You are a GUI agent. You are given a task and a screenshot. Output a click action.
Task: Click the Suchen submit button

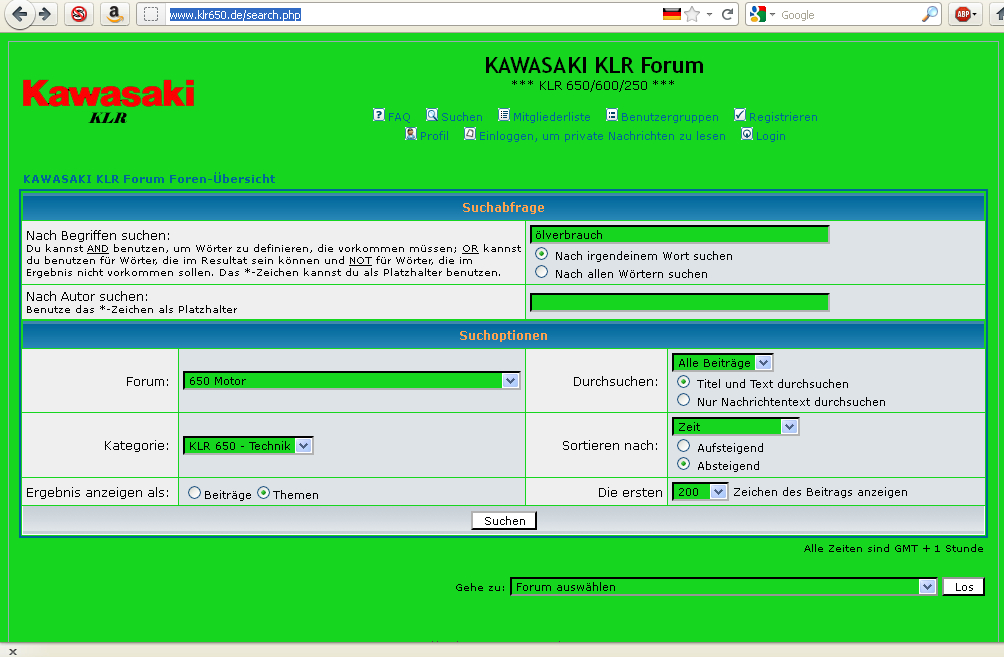504,521
